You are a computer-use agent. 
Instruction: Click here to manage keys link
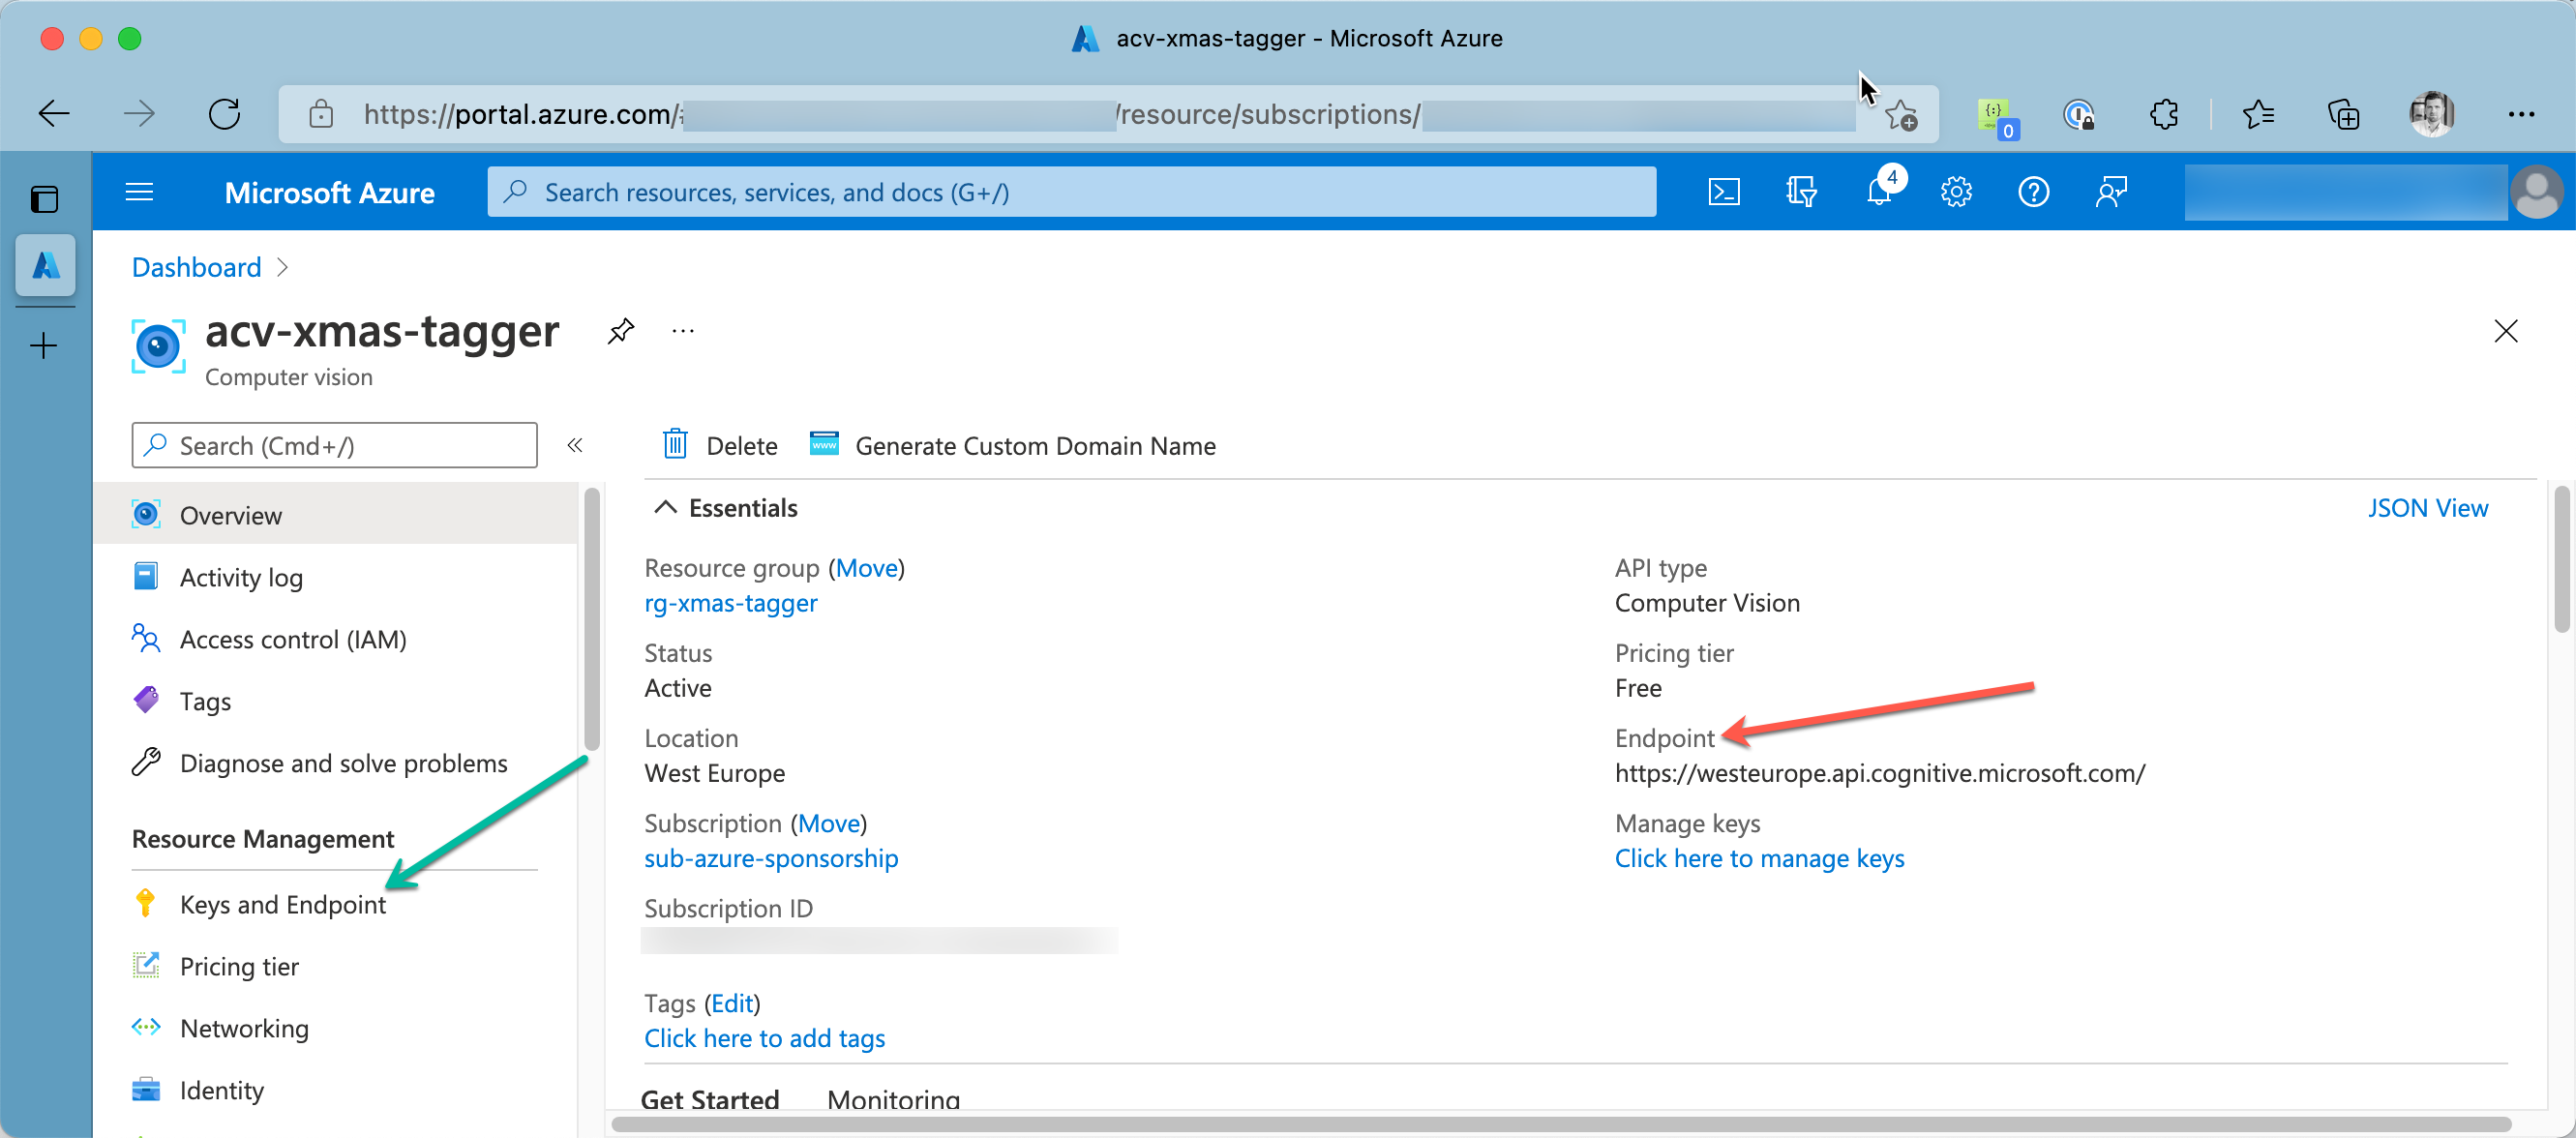pos(1758,858)
